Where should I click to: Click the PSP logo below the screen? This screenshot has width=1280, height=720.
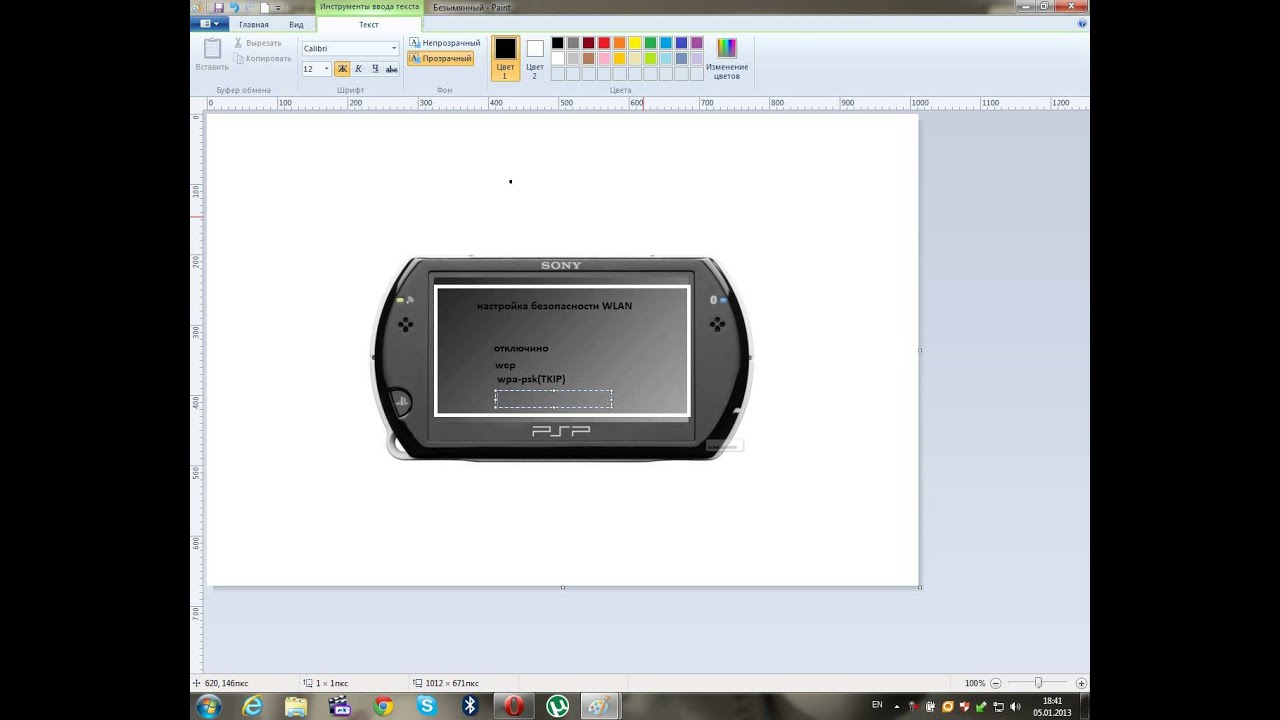tap(561, 431)
